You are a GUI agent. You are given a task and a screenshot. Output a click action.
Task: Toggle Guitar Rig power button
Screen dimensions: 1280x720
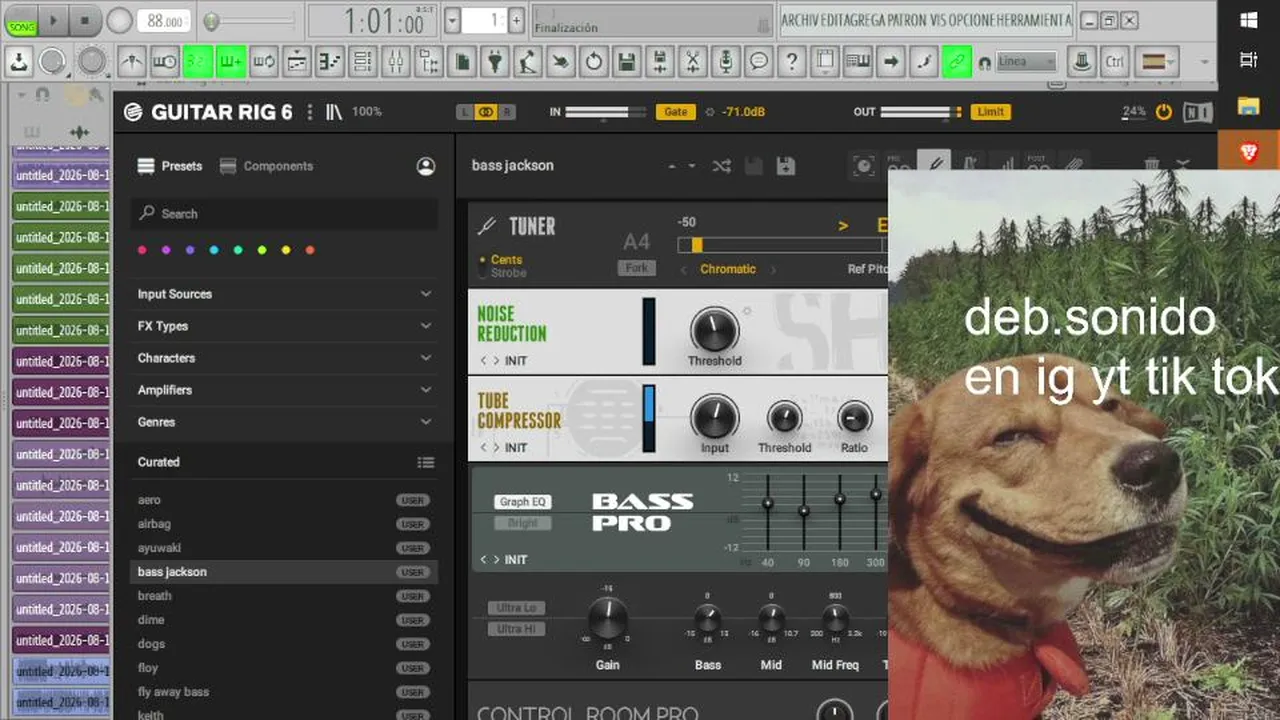[1163, 112]
